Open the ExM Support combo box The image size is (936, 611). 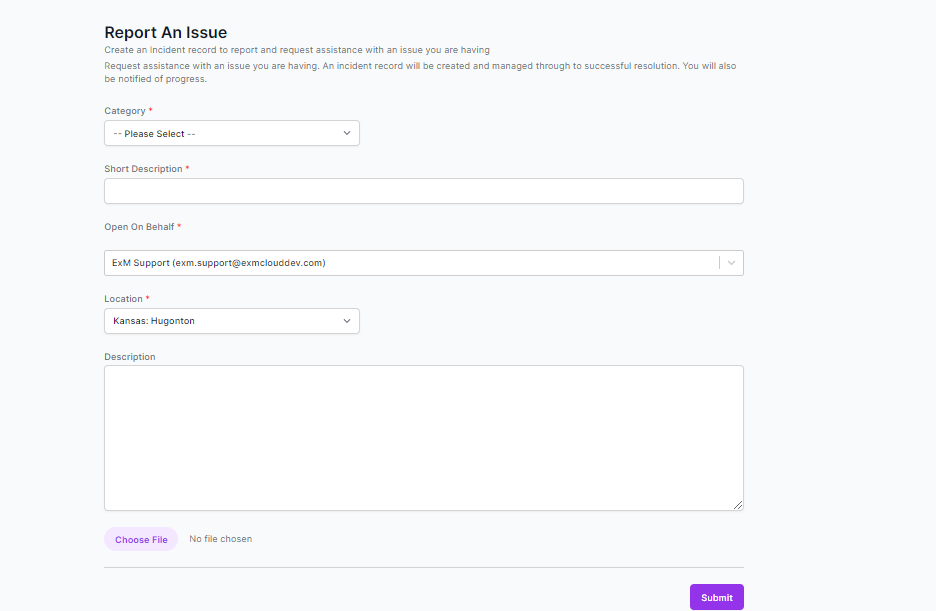point(424,263)
